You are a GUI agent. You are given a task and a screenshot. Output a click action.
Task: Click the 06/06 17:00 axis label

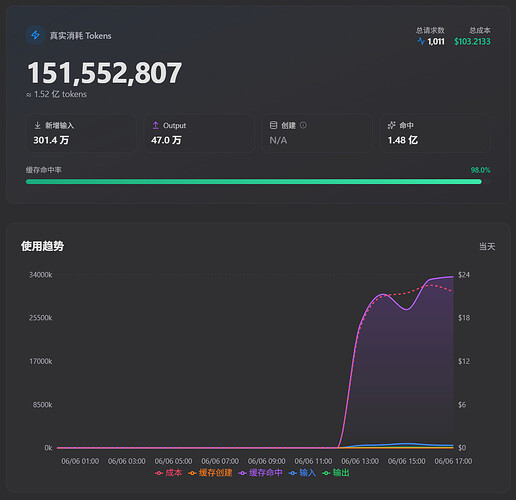(x=453, y=461)
